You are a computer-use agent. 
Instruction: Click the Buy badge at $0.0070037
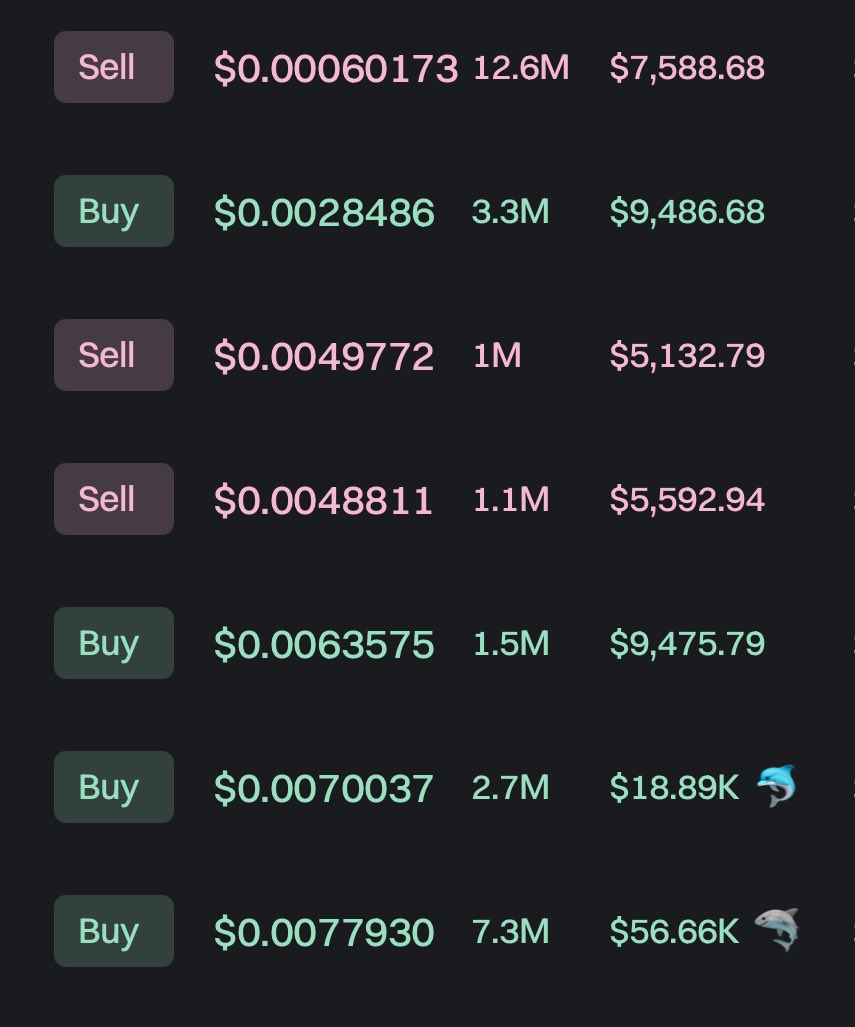[x=114, y=787]
